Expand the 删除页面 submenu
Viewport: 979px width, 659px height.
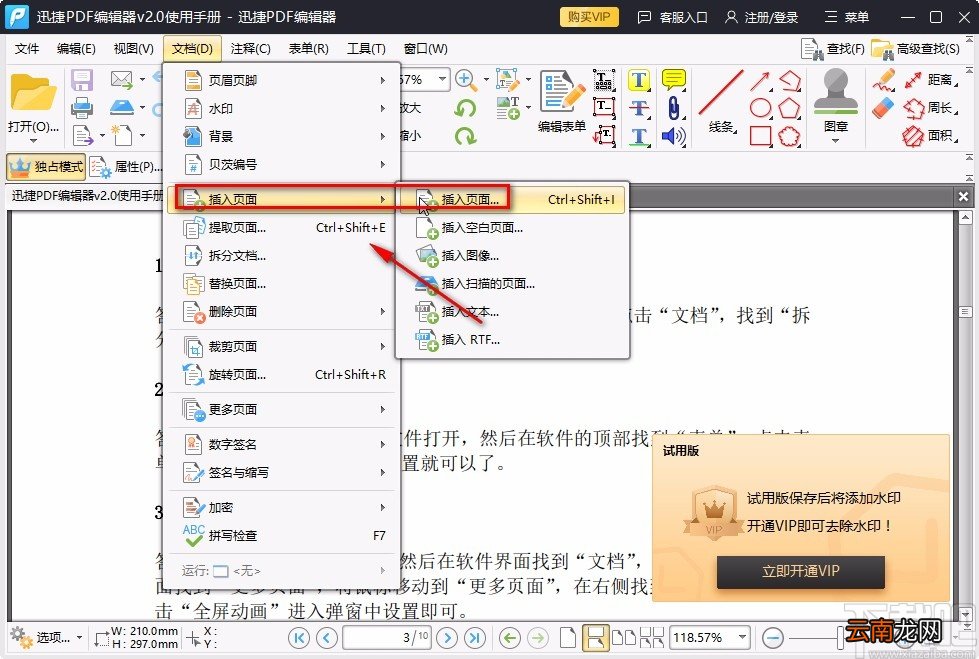[x=285, y=312]
